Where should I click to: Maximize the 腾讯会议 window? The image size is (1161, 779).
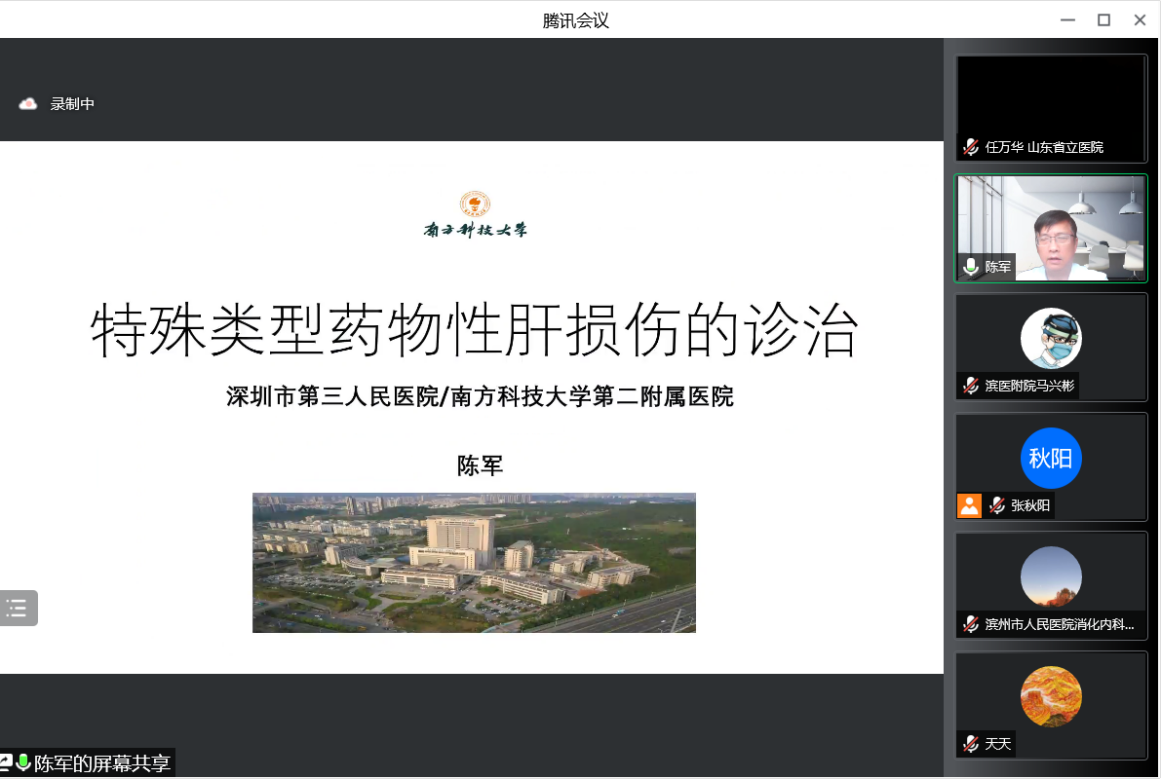(1103, 20)
